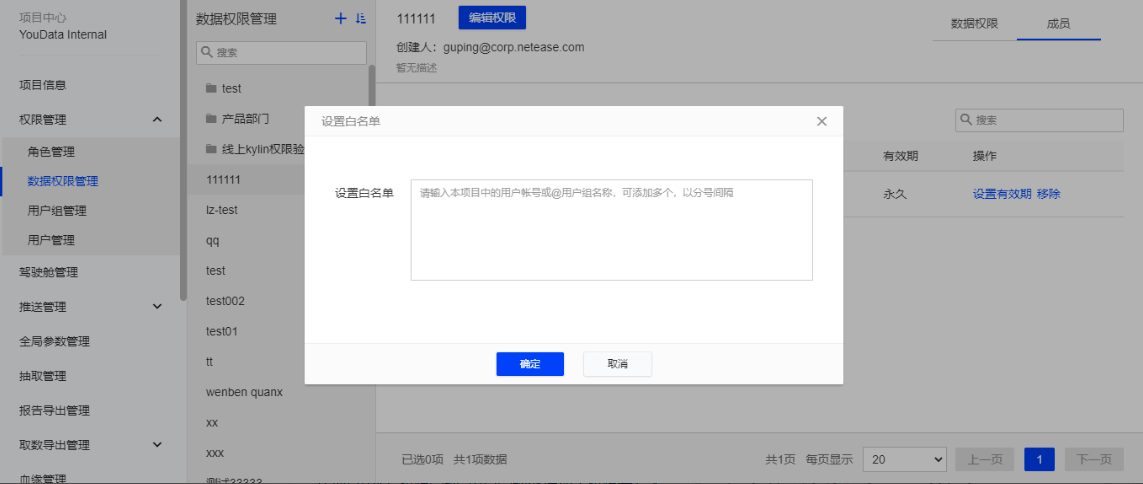Click the magnifier icon in left search box
1143x484 pixels.
(205, 52)
